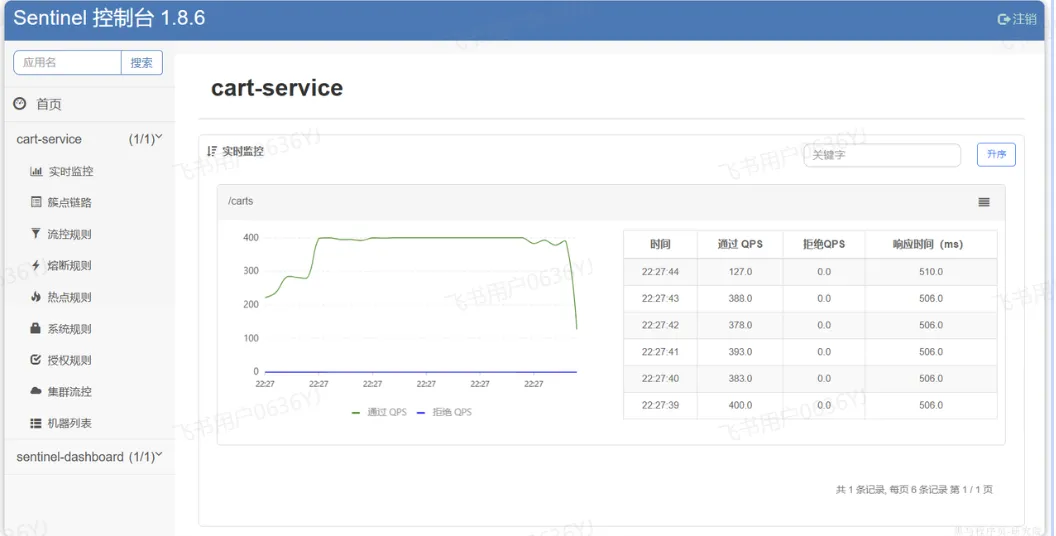The image size is (1056, 536).
Task: Click the 搜索 button
Action: pyautogui.click(x=141, y=63)
